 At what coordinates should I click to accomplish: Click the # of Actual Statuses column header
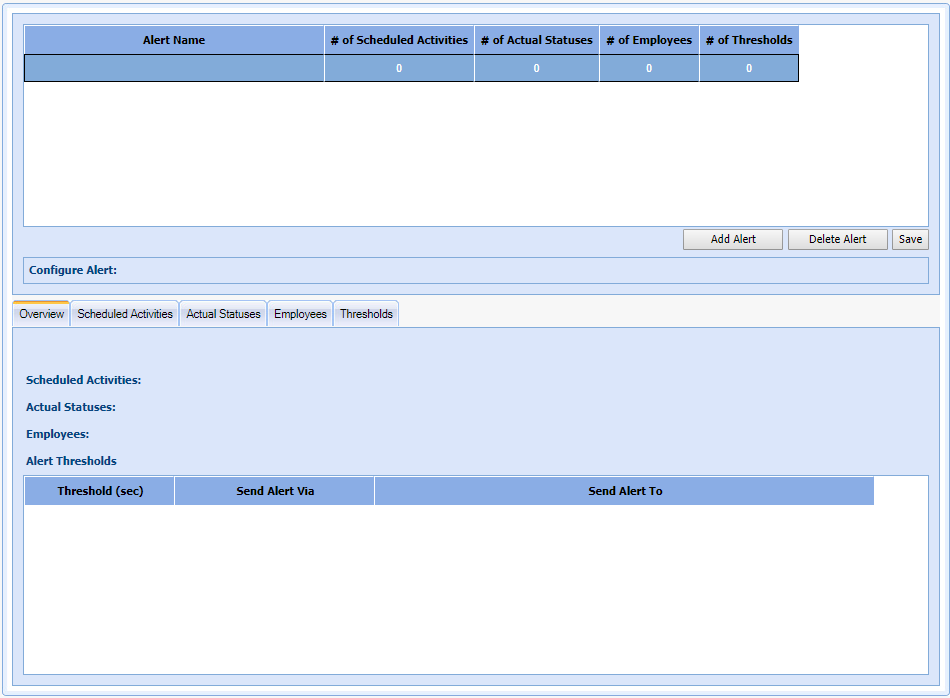(536, 40)
